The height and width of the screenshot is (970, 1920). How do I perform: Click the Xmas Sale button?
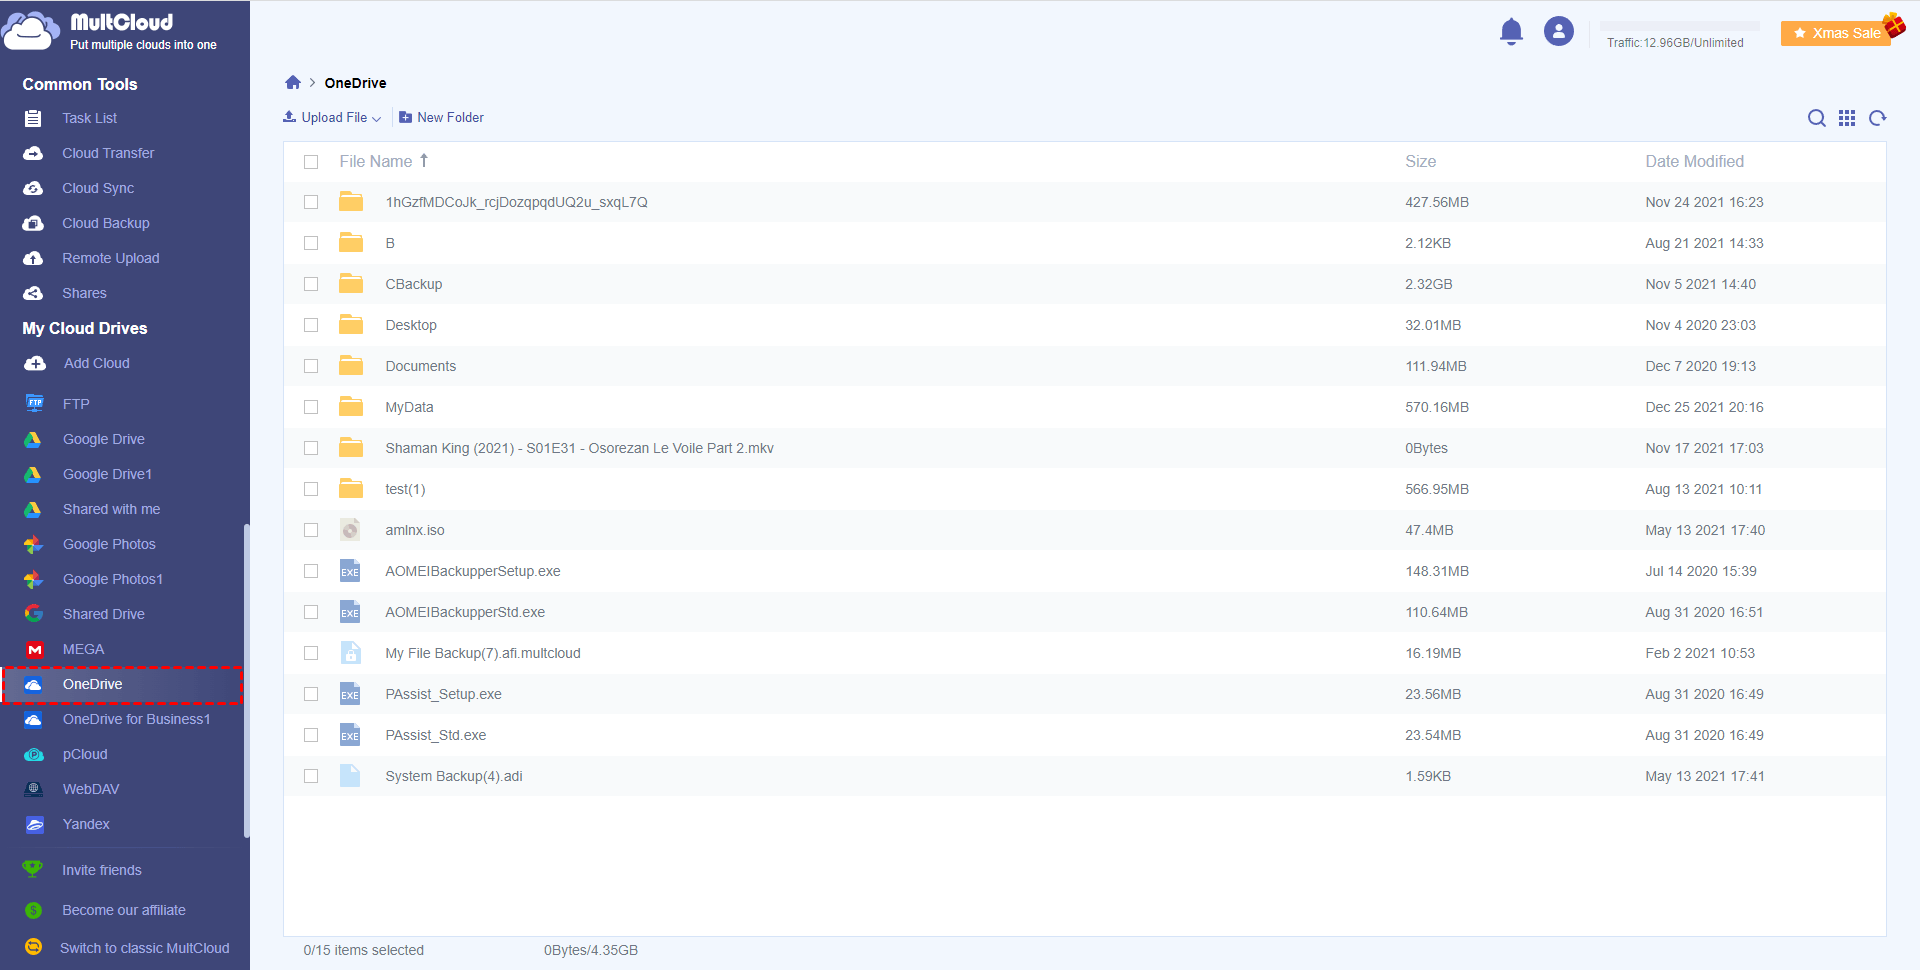[x=1838, y=33]
